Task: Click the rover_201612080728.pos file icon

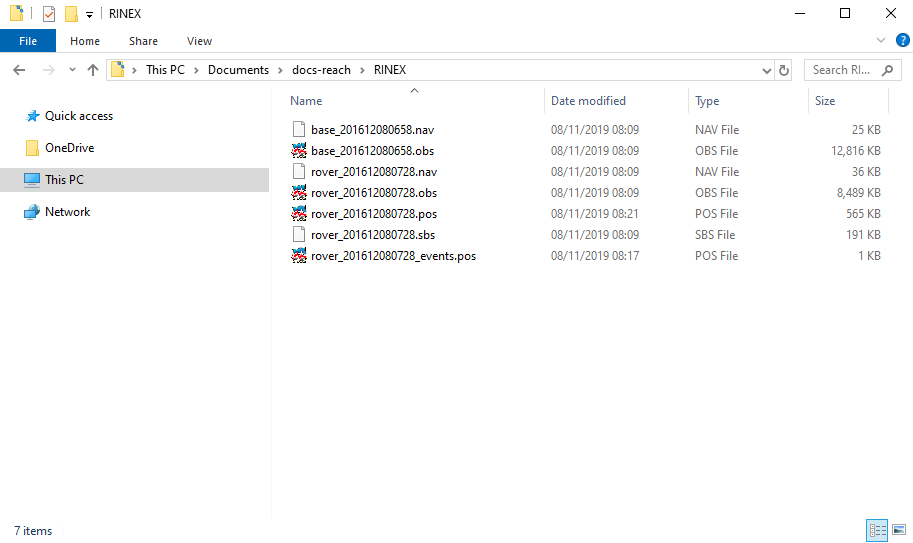Action: click(299, 214)
